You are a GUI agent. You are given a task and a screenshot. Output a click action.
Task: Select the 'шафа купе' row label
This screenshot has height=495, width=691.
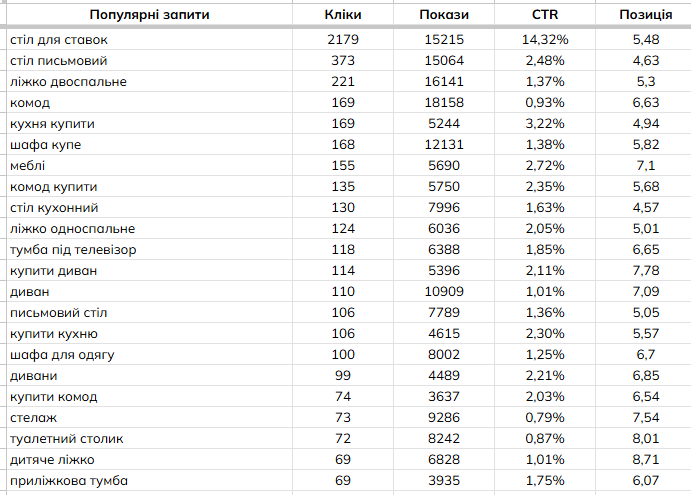coord(46,144)
